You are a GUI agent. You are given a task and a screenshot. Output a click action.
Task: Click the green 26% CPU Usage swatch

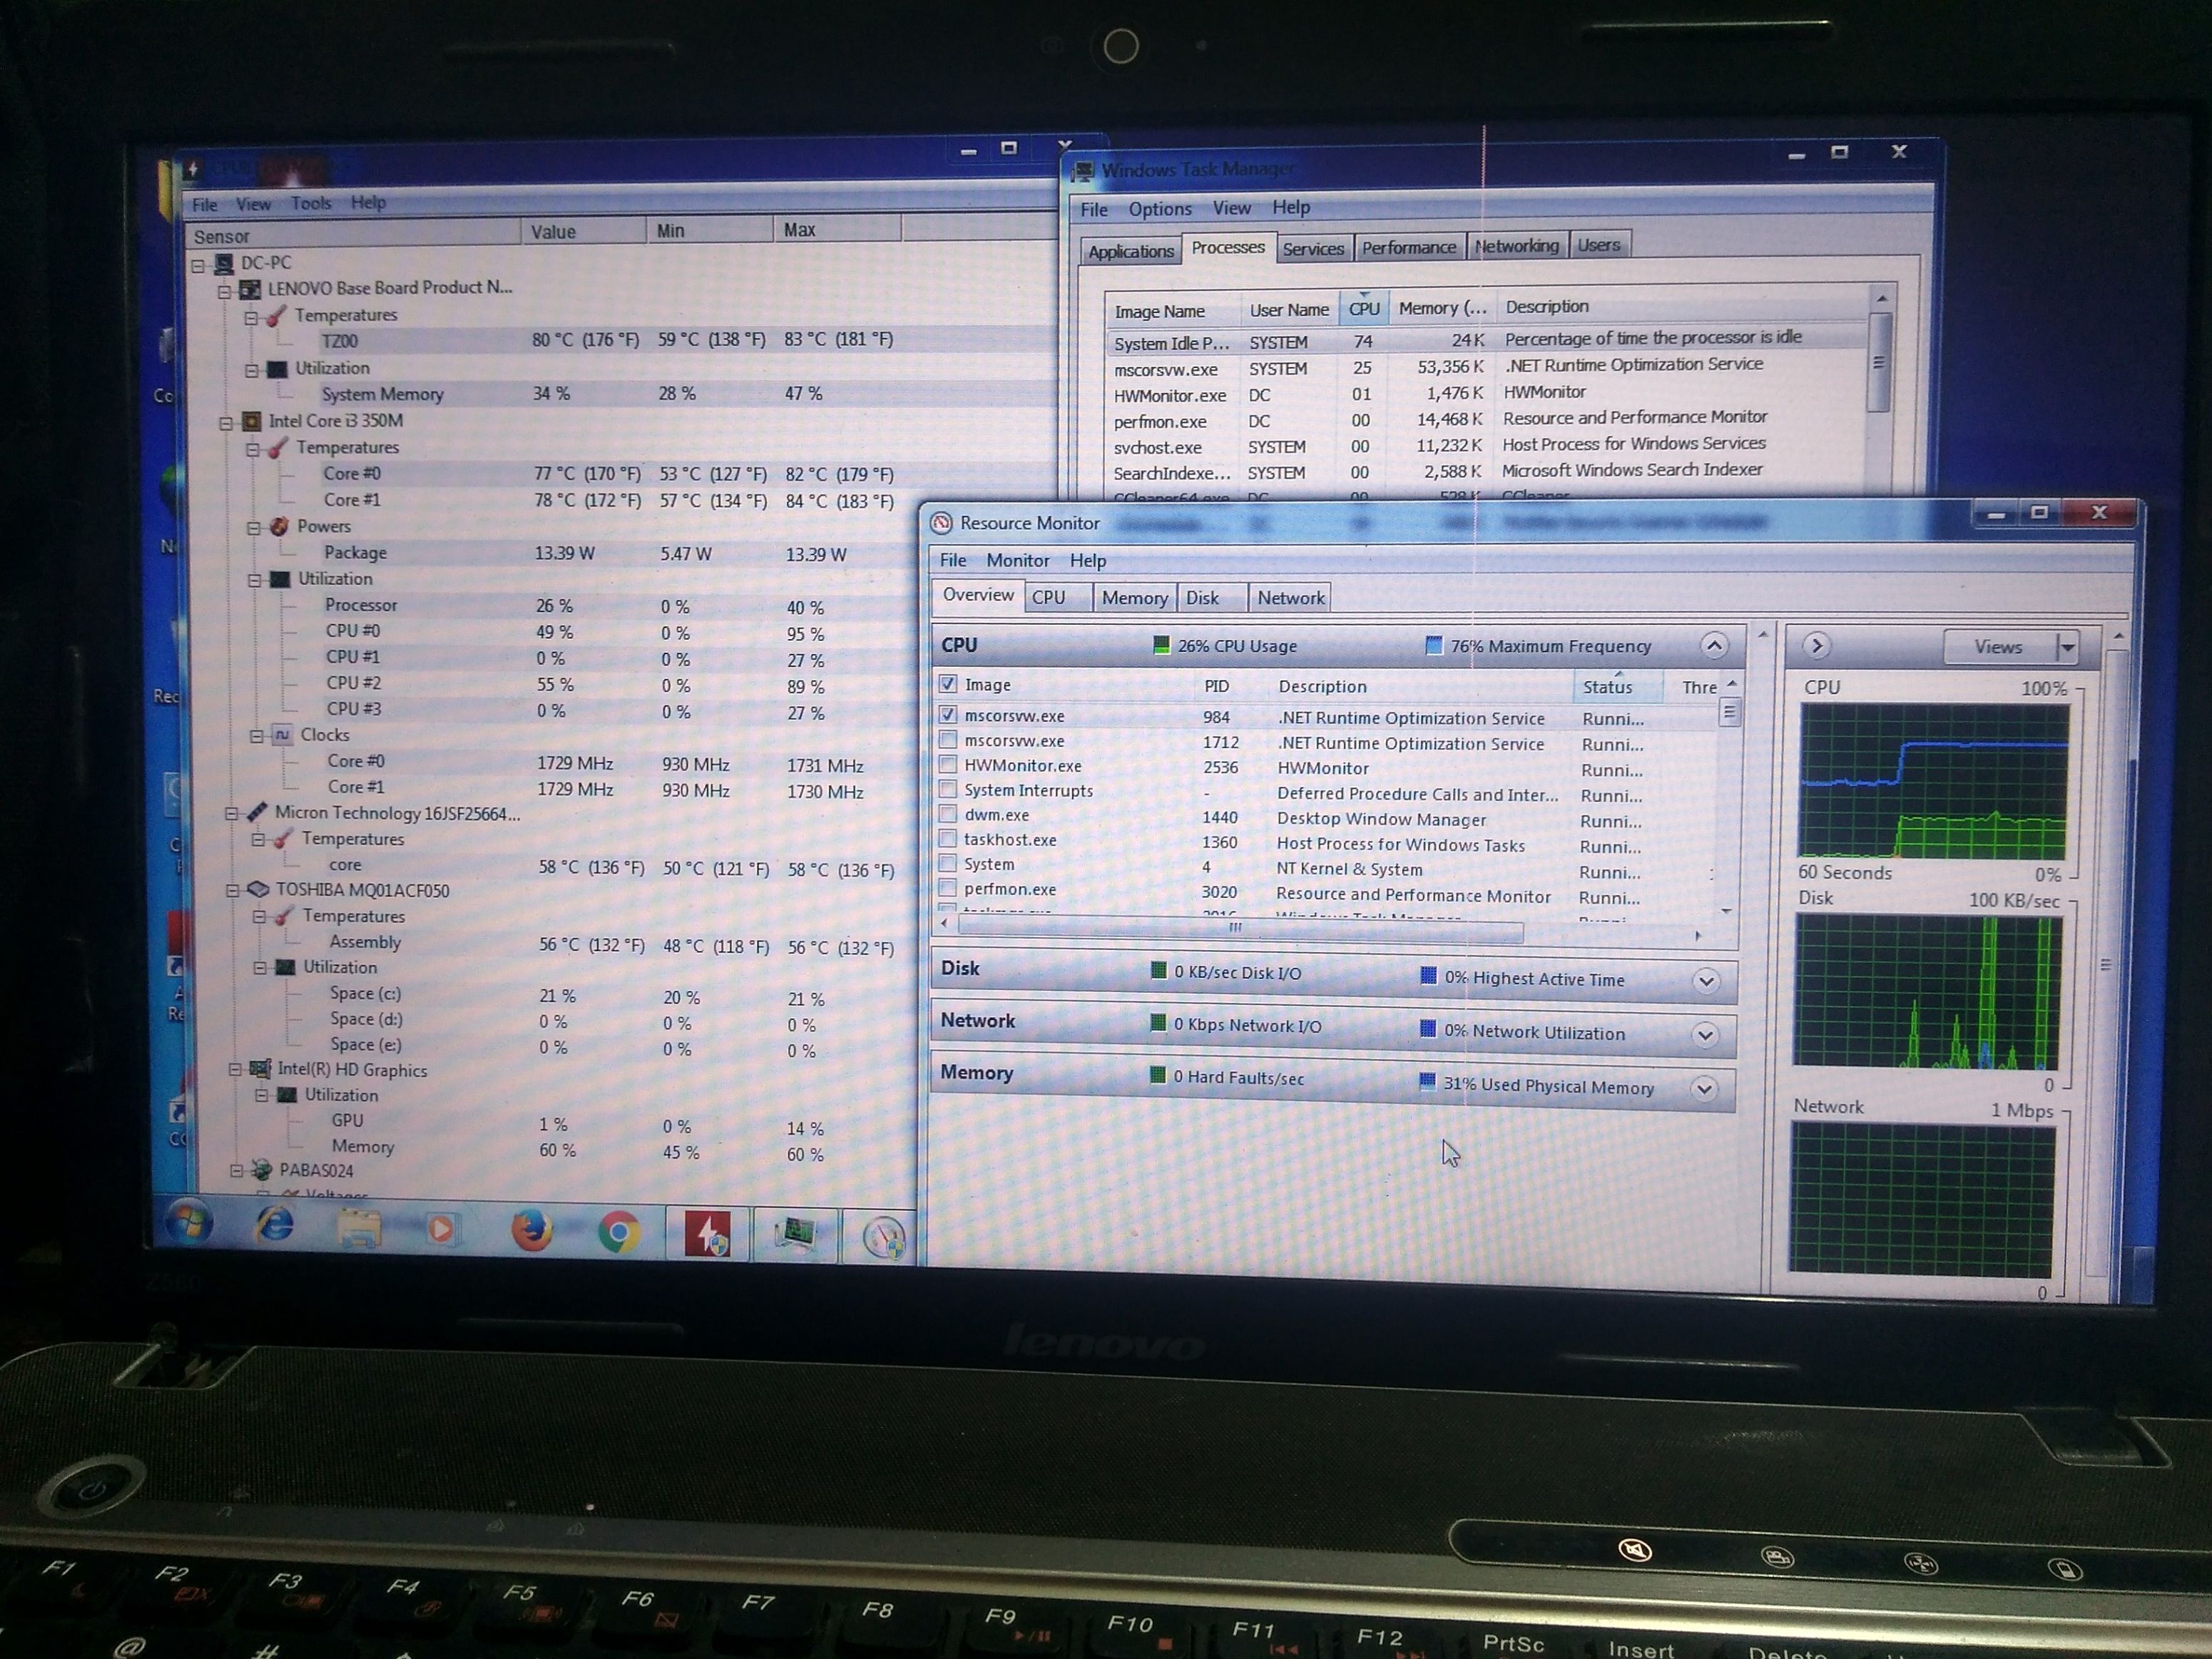tap(1161, 645)
